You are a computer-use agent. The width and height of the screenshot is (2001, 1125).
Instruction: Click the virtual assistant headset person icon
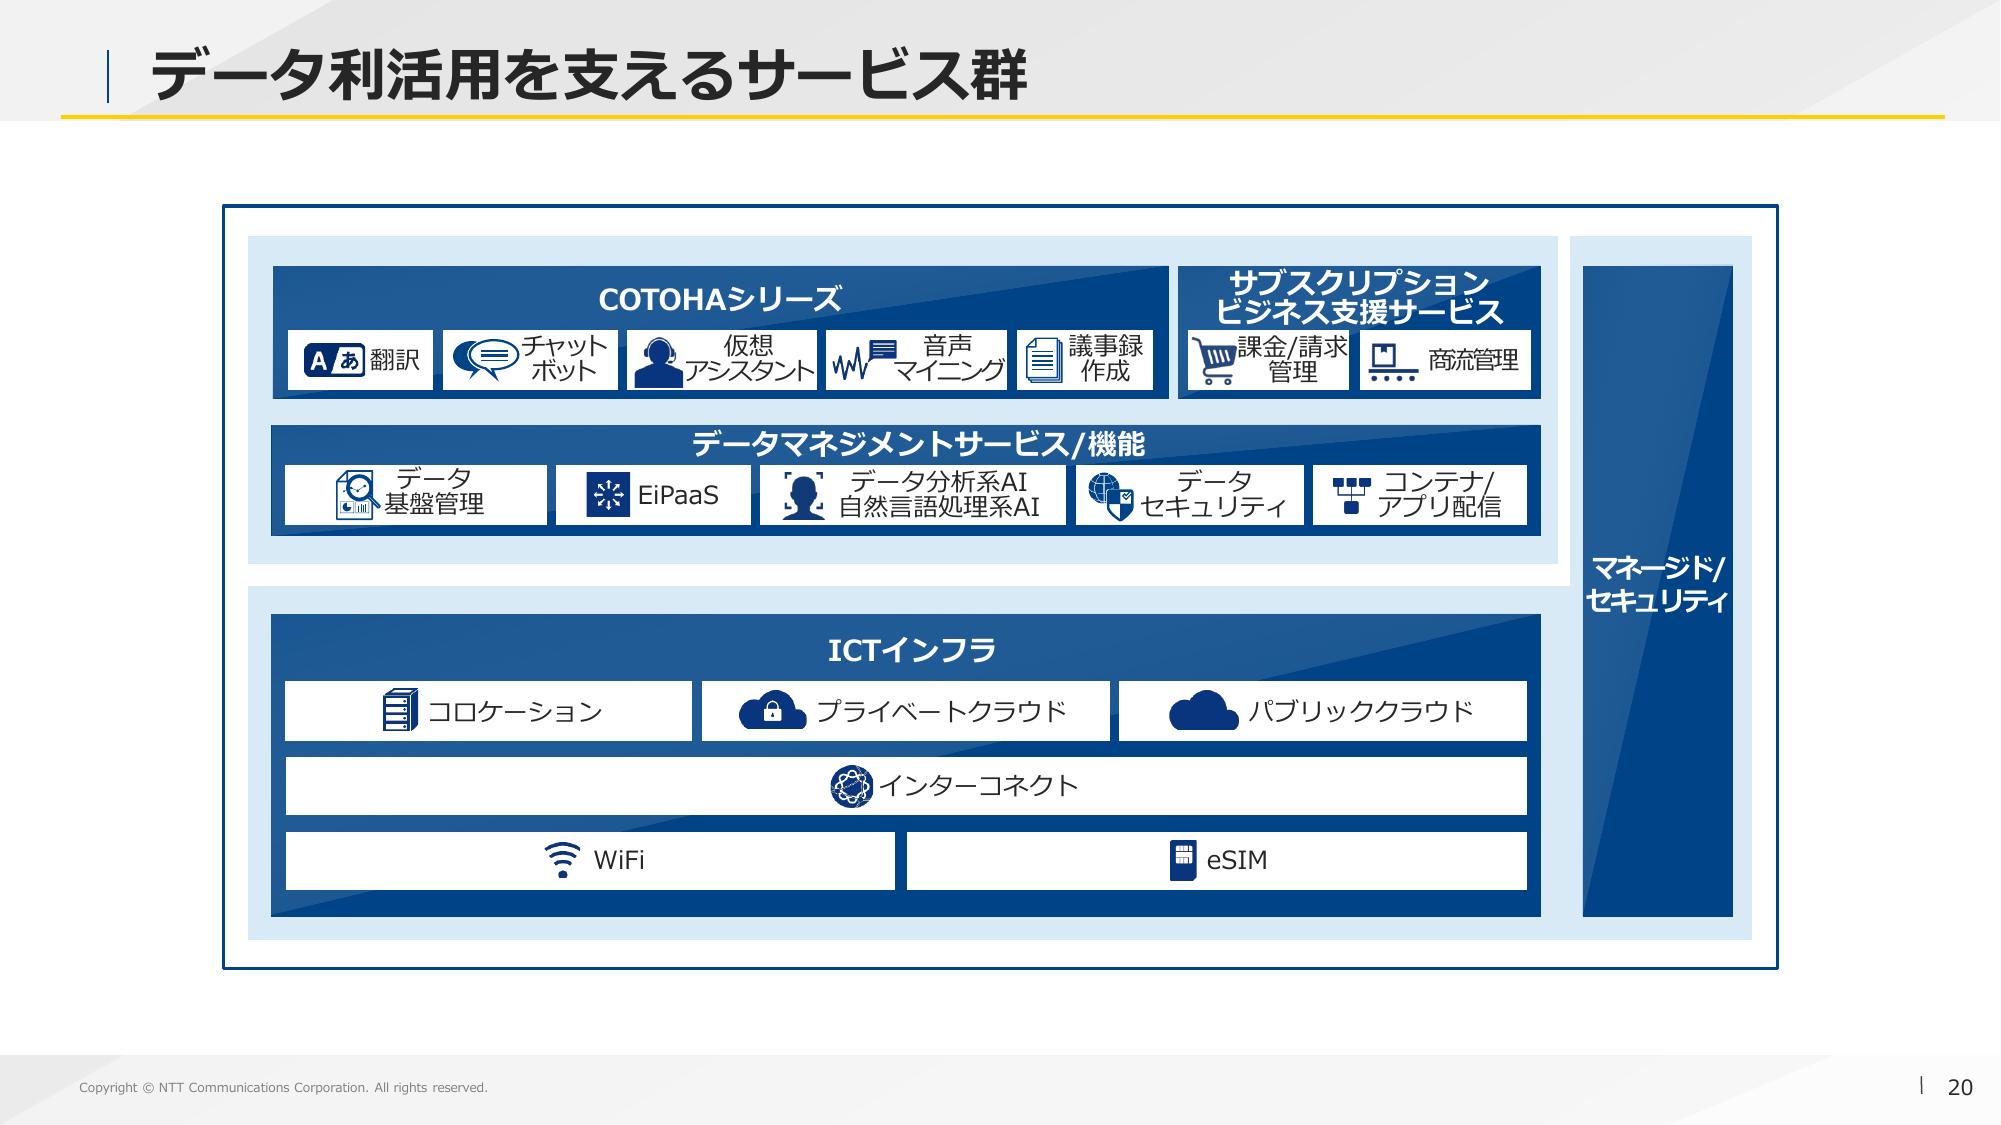coord(658,362)
